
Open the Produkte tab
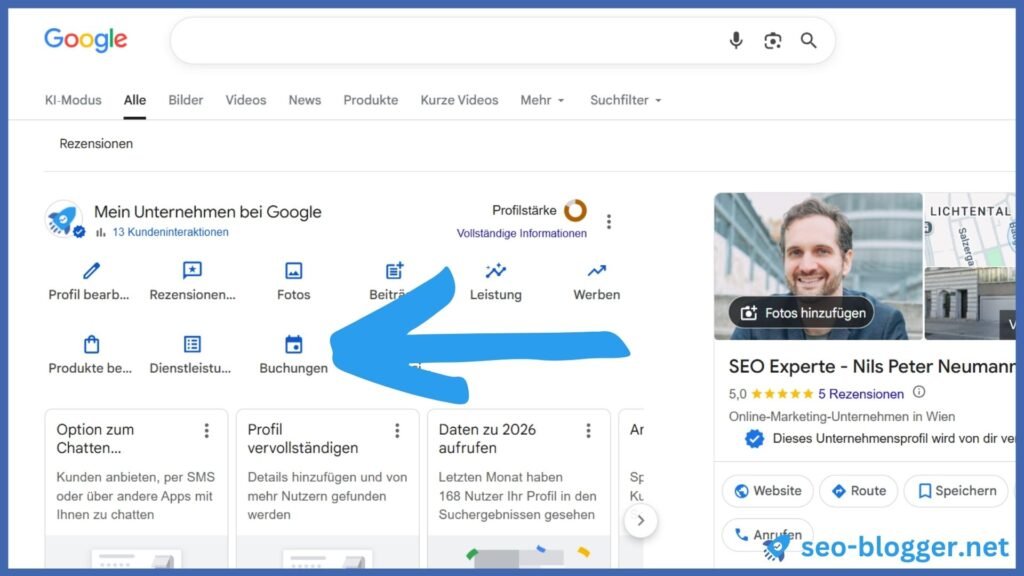tap(370, 100)
